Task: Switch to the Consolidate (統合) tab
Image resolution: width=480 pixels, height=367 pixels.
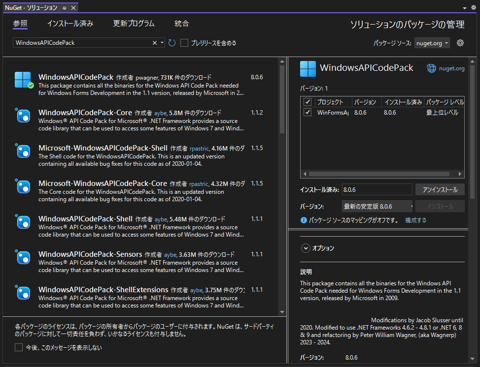Action: tap(182, 23)
